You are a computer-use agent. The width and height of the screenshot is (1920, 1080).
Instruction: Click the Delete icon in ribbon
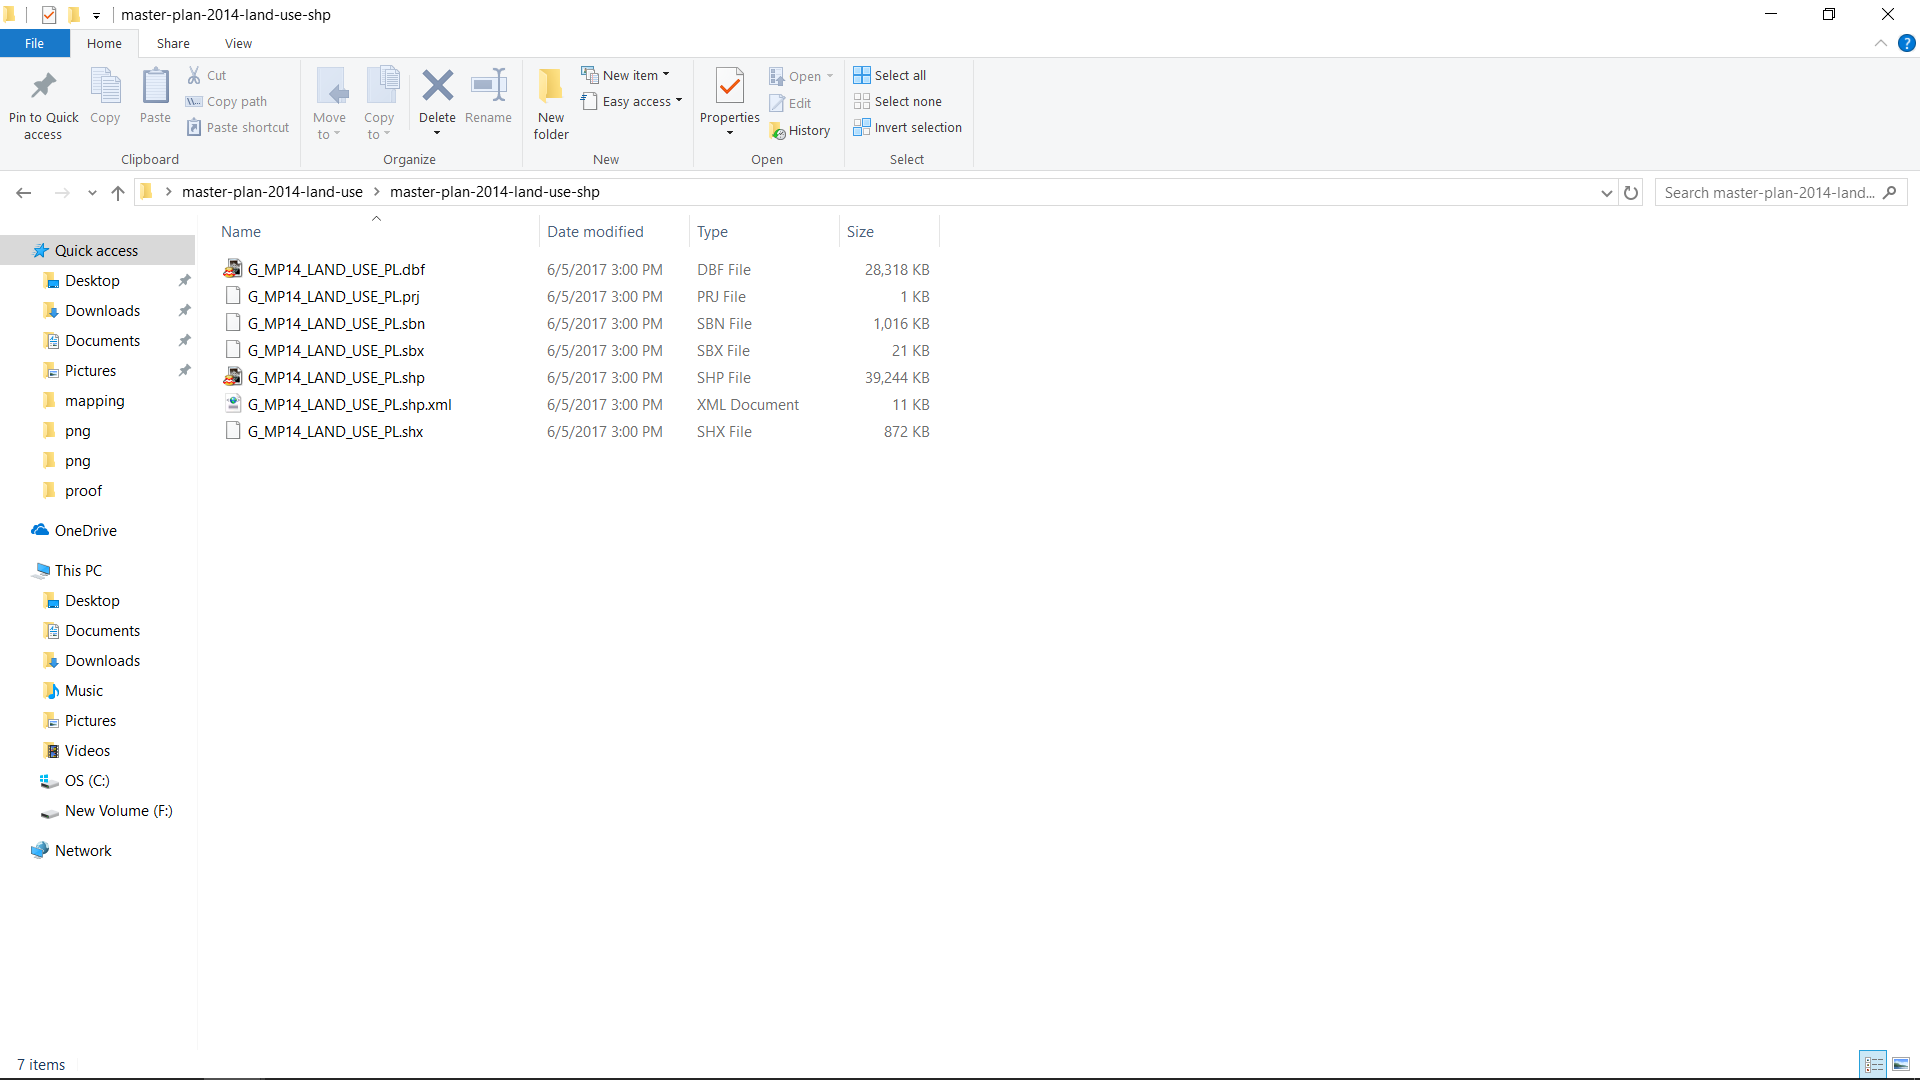(x=437, y=86)
